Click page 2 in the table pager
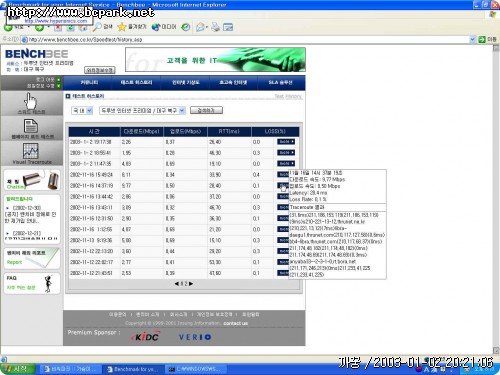Viewport: 500px width, 375px height. 186,284
